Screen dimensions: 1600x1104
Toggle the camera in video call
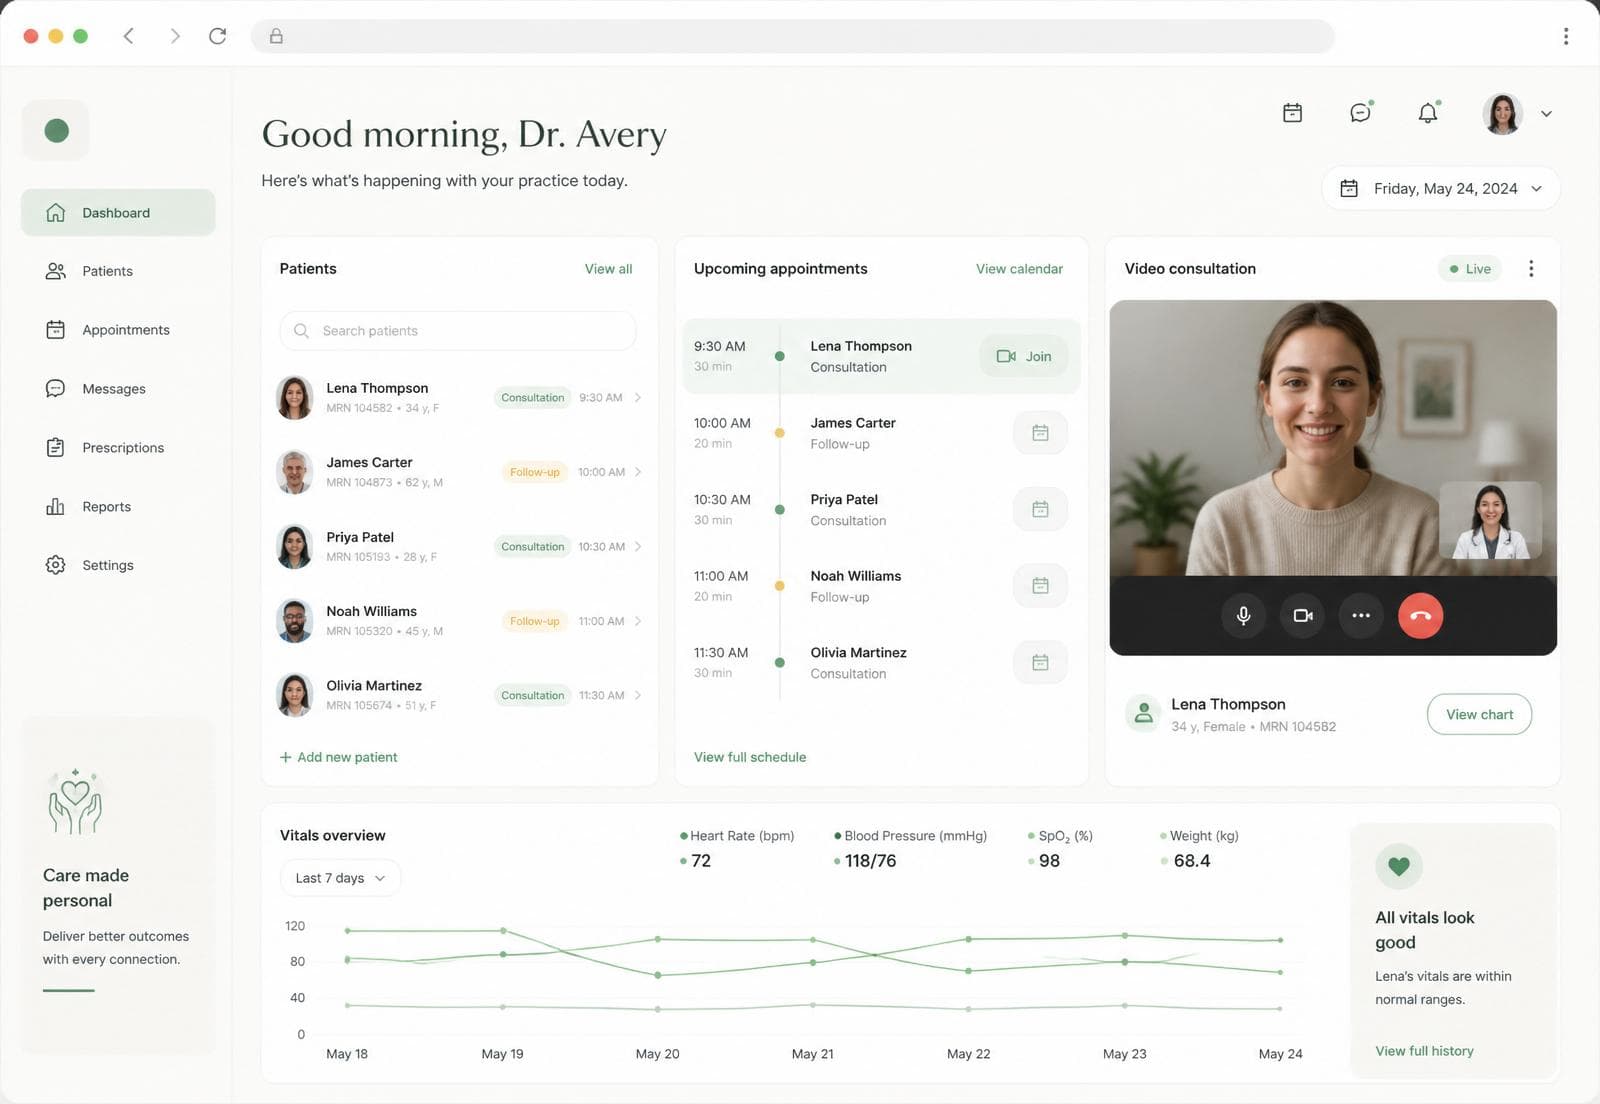pyautogui.click(x=1302, y=616)
